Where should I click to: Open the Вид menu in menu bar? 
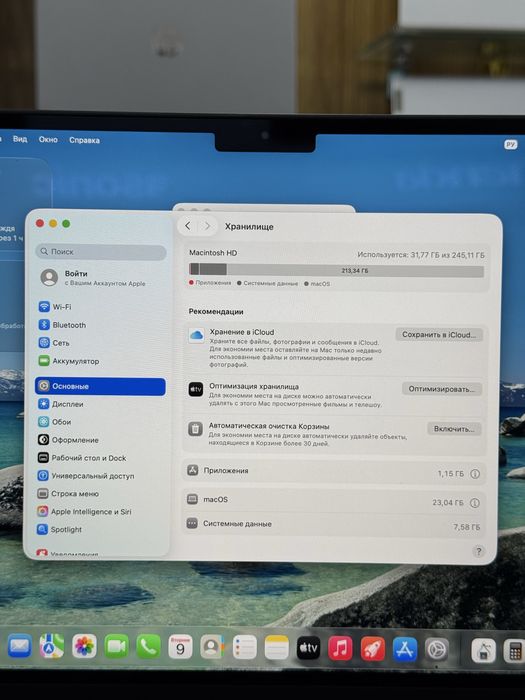[20, 139]
